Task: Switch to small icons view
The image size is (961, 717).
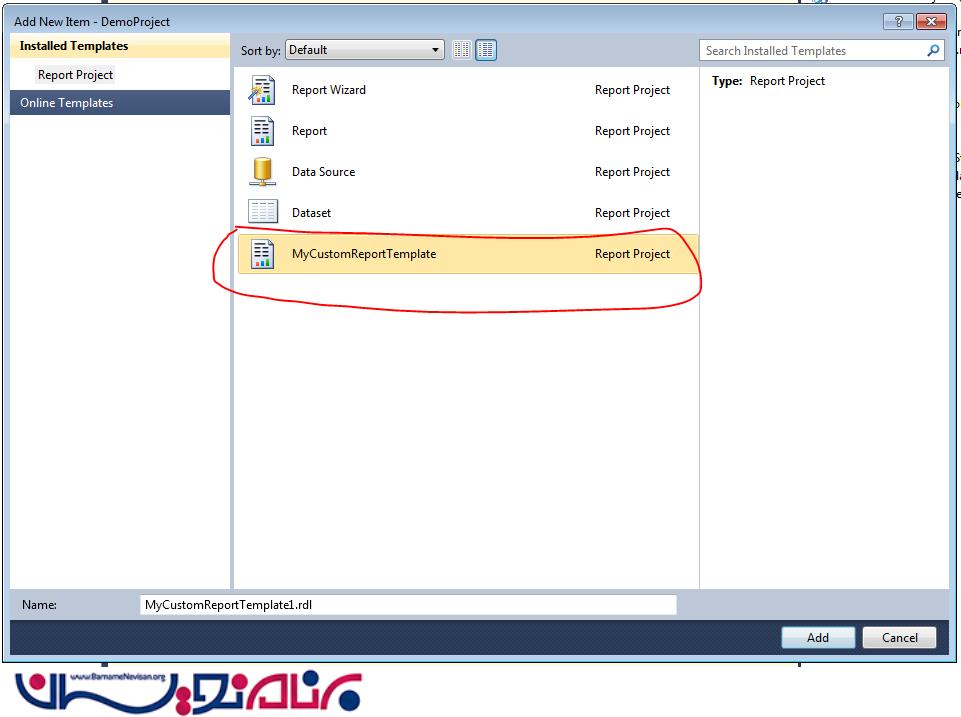Action: [462, 50]
